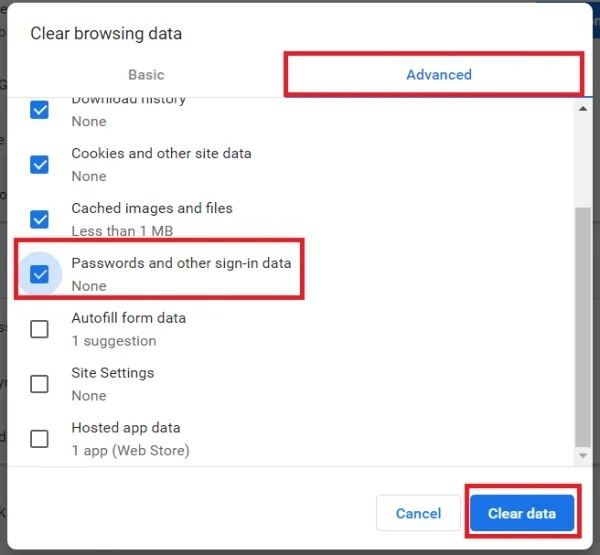Toggle the Cached images and files checkbox
The height and width of the screenshot is (555, 600).
click(x=39, y=219)
